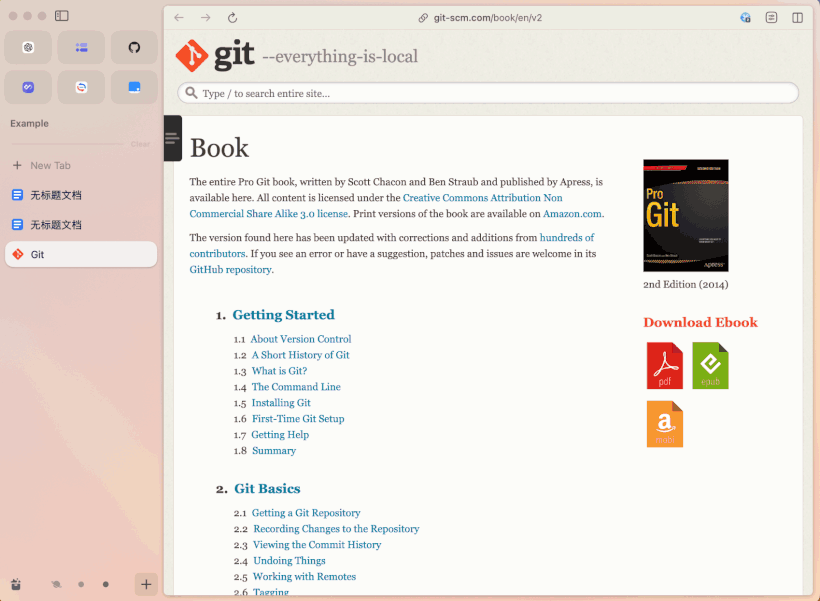The height and width of the screenshot is (601, 820).
Task: Open a New Tab in sidebar
Action: point(81,165)
